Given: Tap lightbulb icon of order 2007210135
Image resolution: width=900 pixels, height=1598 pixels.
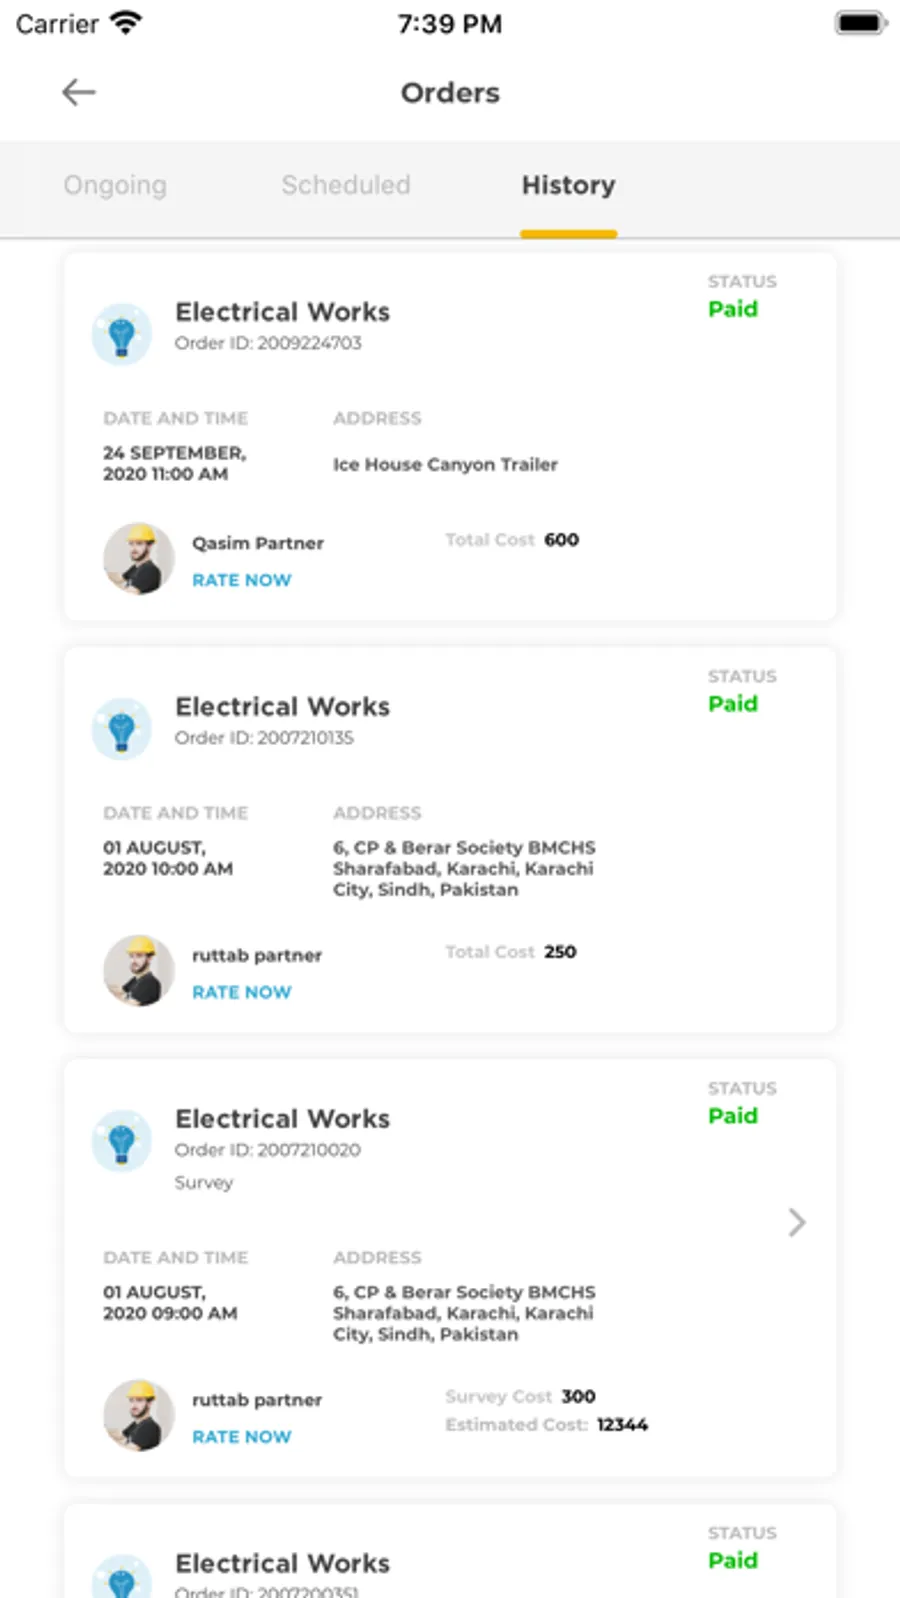Looking at the screenshot, I should tap(122, 729).
